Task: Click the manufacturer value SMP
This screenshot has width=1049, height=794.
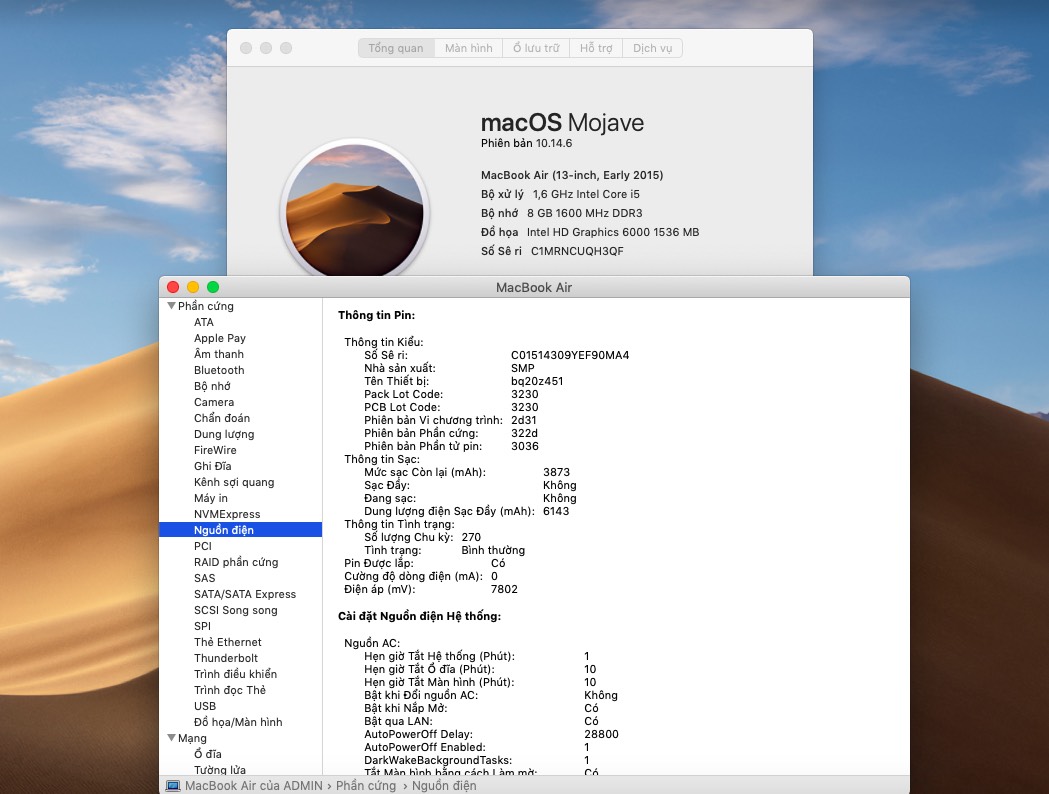Action: coord(522,369)
